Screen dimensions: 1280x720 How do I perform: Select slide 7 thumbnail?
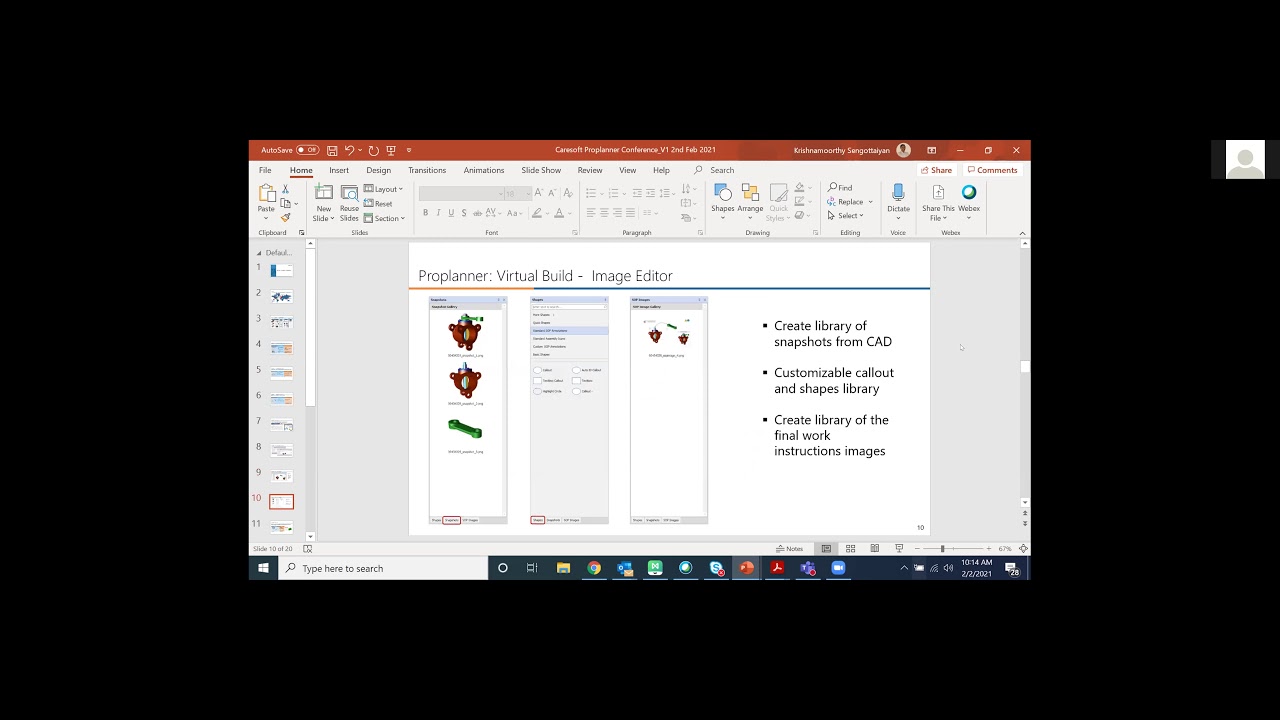(x=282, y=424)
